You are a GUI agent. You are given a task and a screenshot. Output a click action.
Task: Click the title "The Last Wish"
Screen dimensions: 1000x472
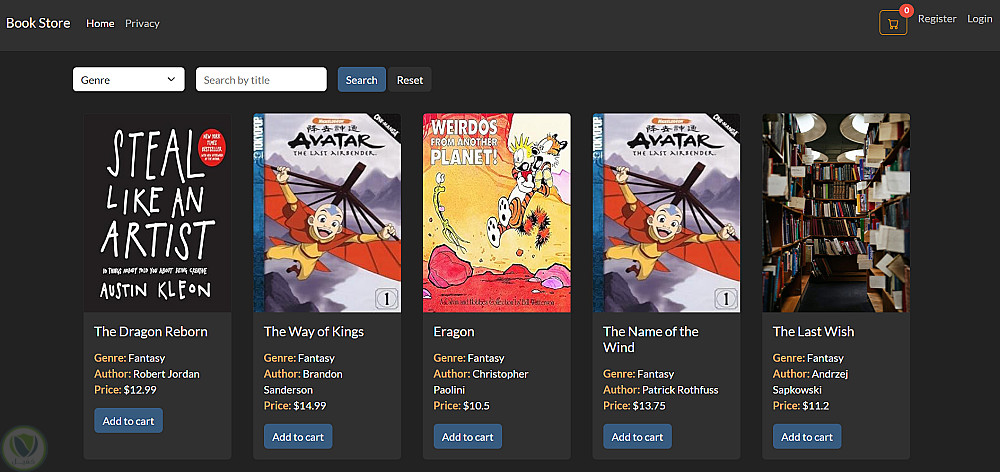(813, 332)
